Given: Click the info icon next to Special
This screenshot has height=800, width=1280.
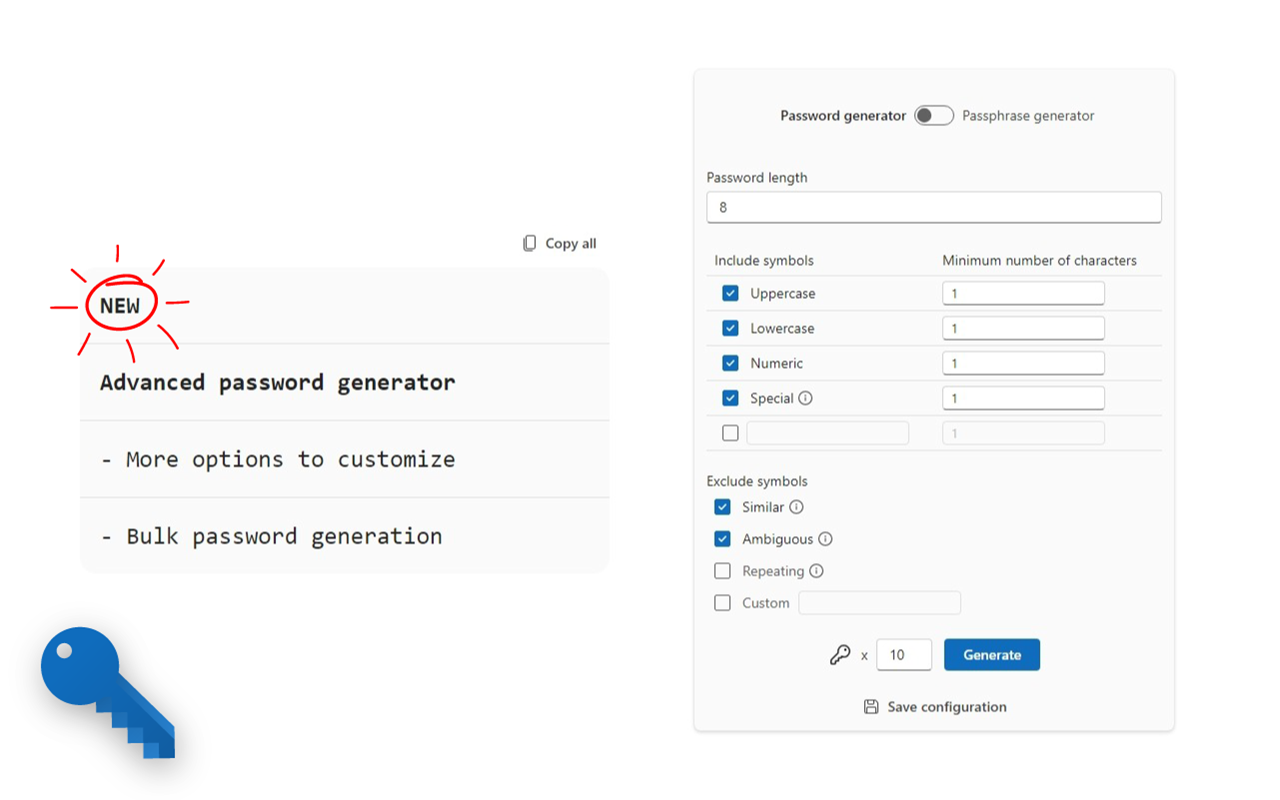Looking at the screenshot, I should [x=806, y=398].
